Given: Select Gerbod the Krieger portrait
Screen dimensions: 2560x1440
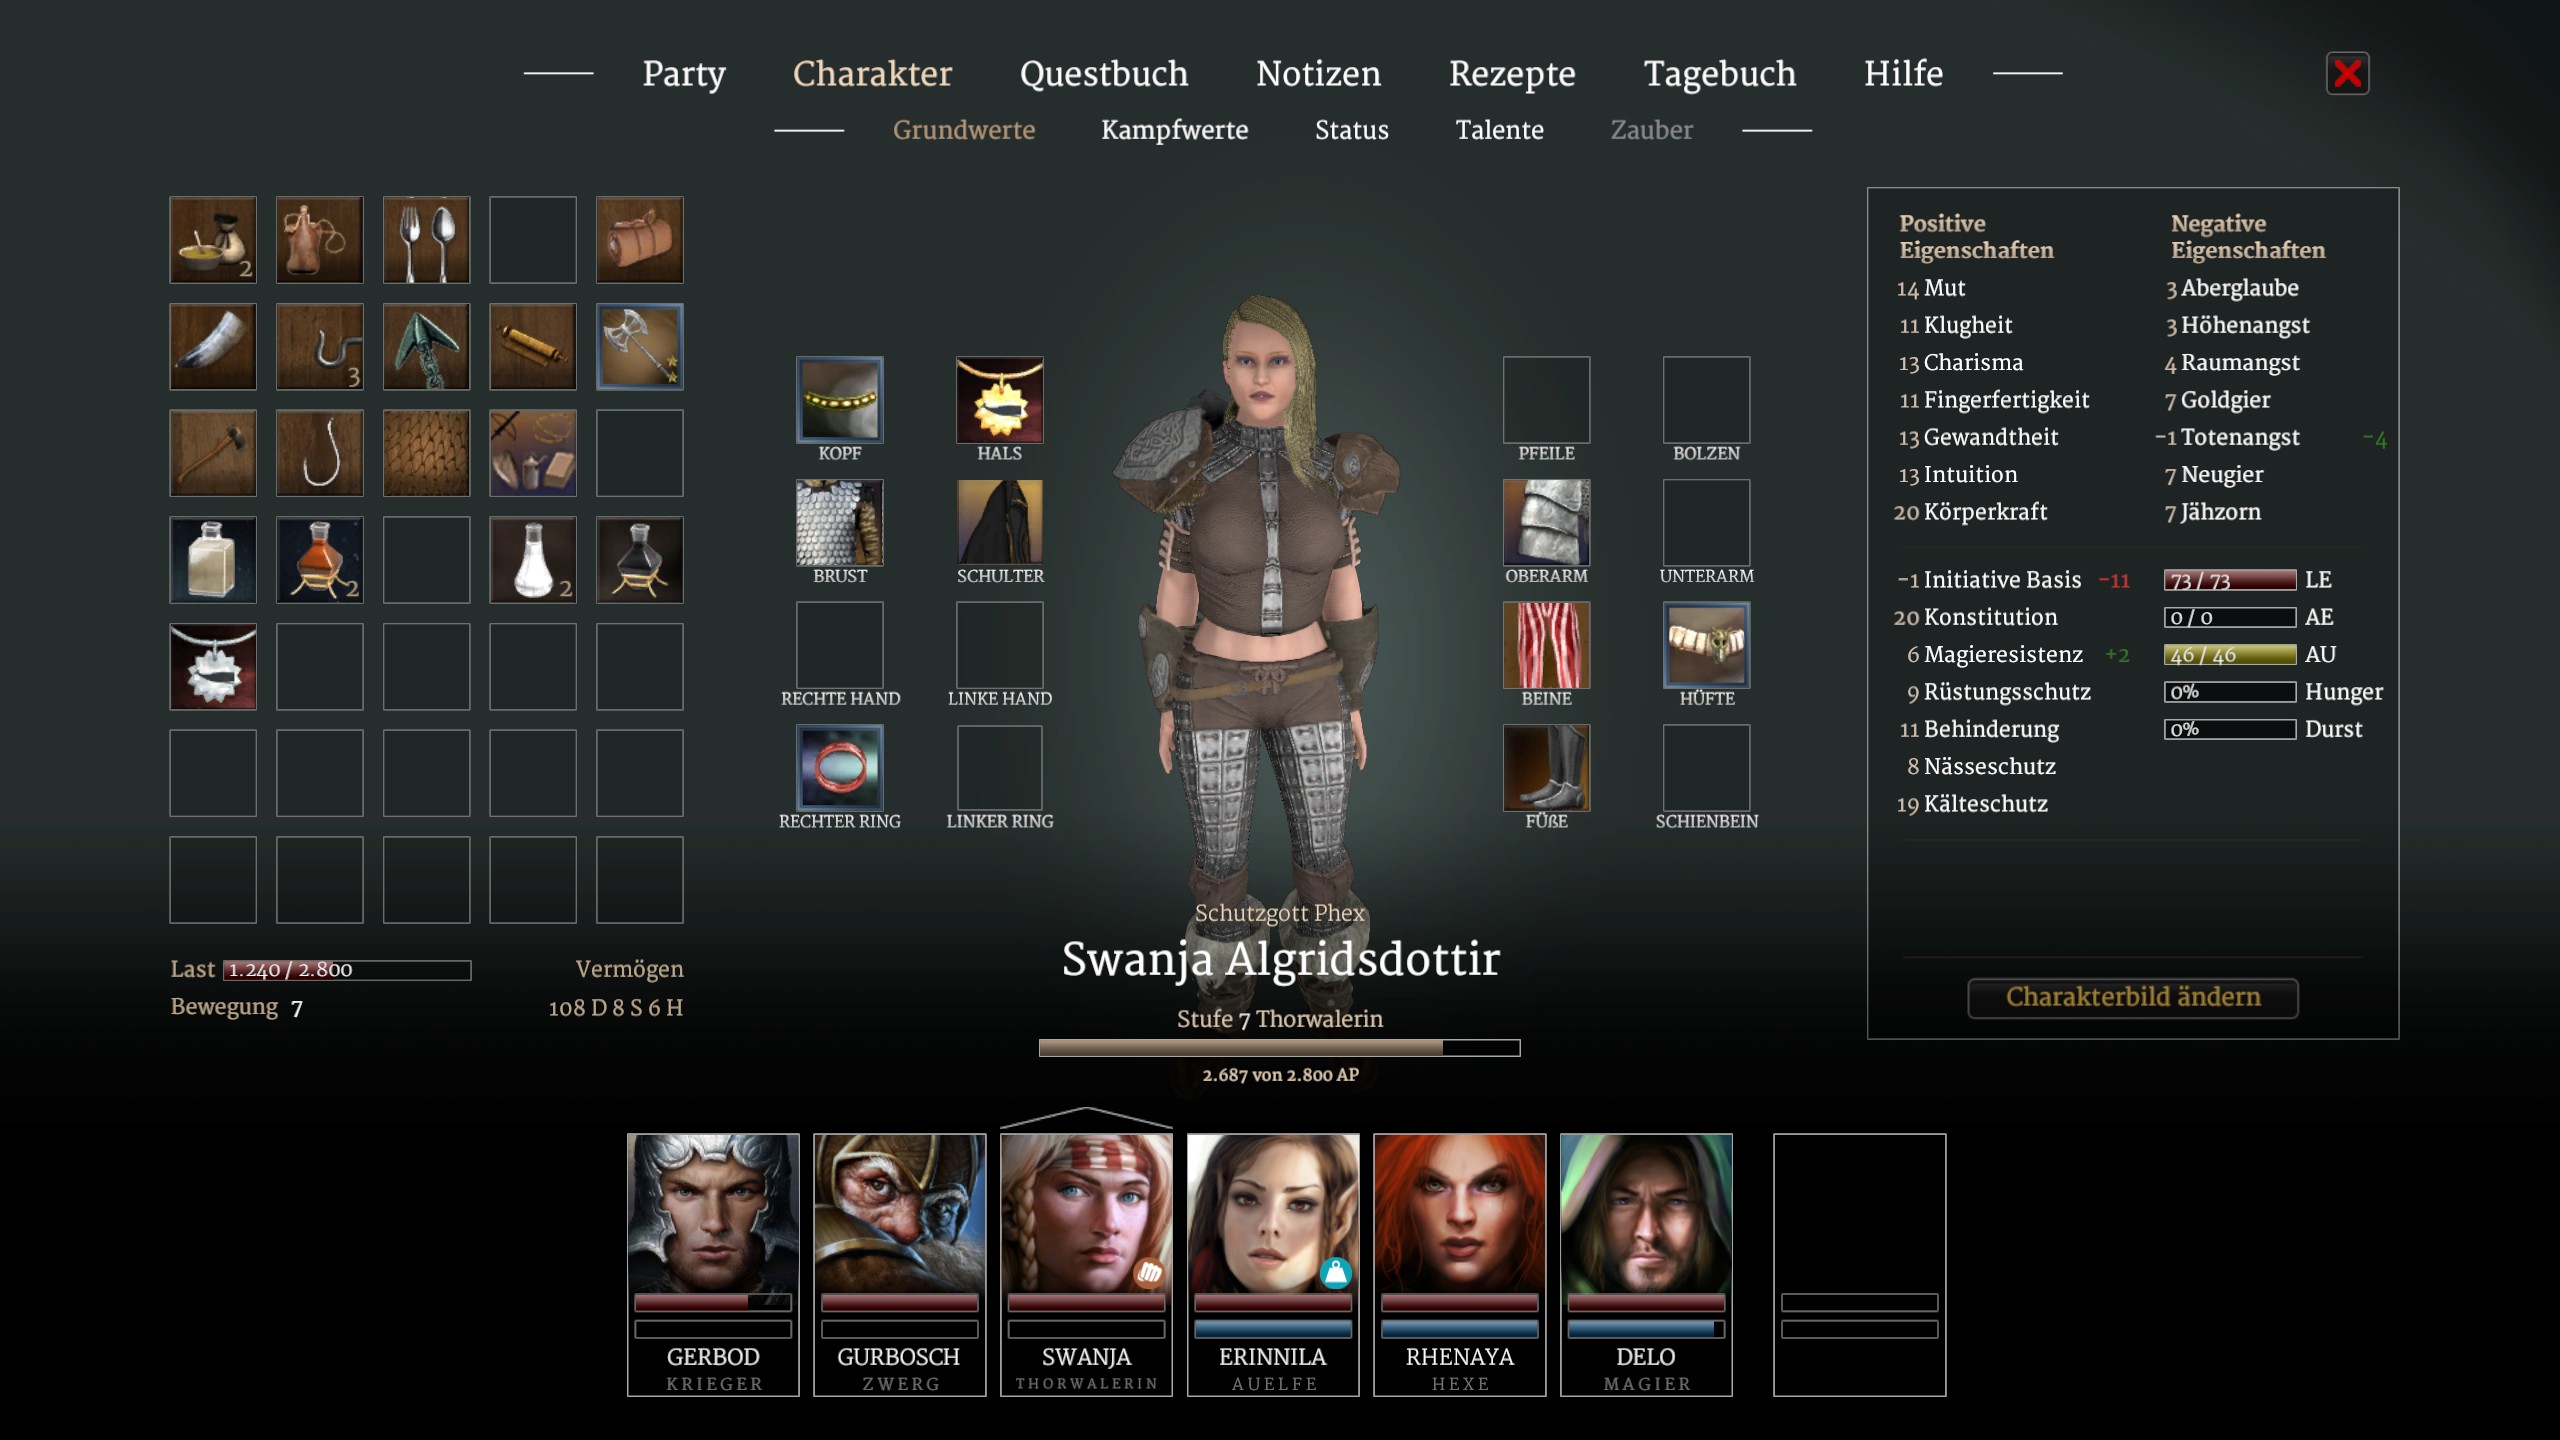Looking at the screenshot, I should point(713,1264).
